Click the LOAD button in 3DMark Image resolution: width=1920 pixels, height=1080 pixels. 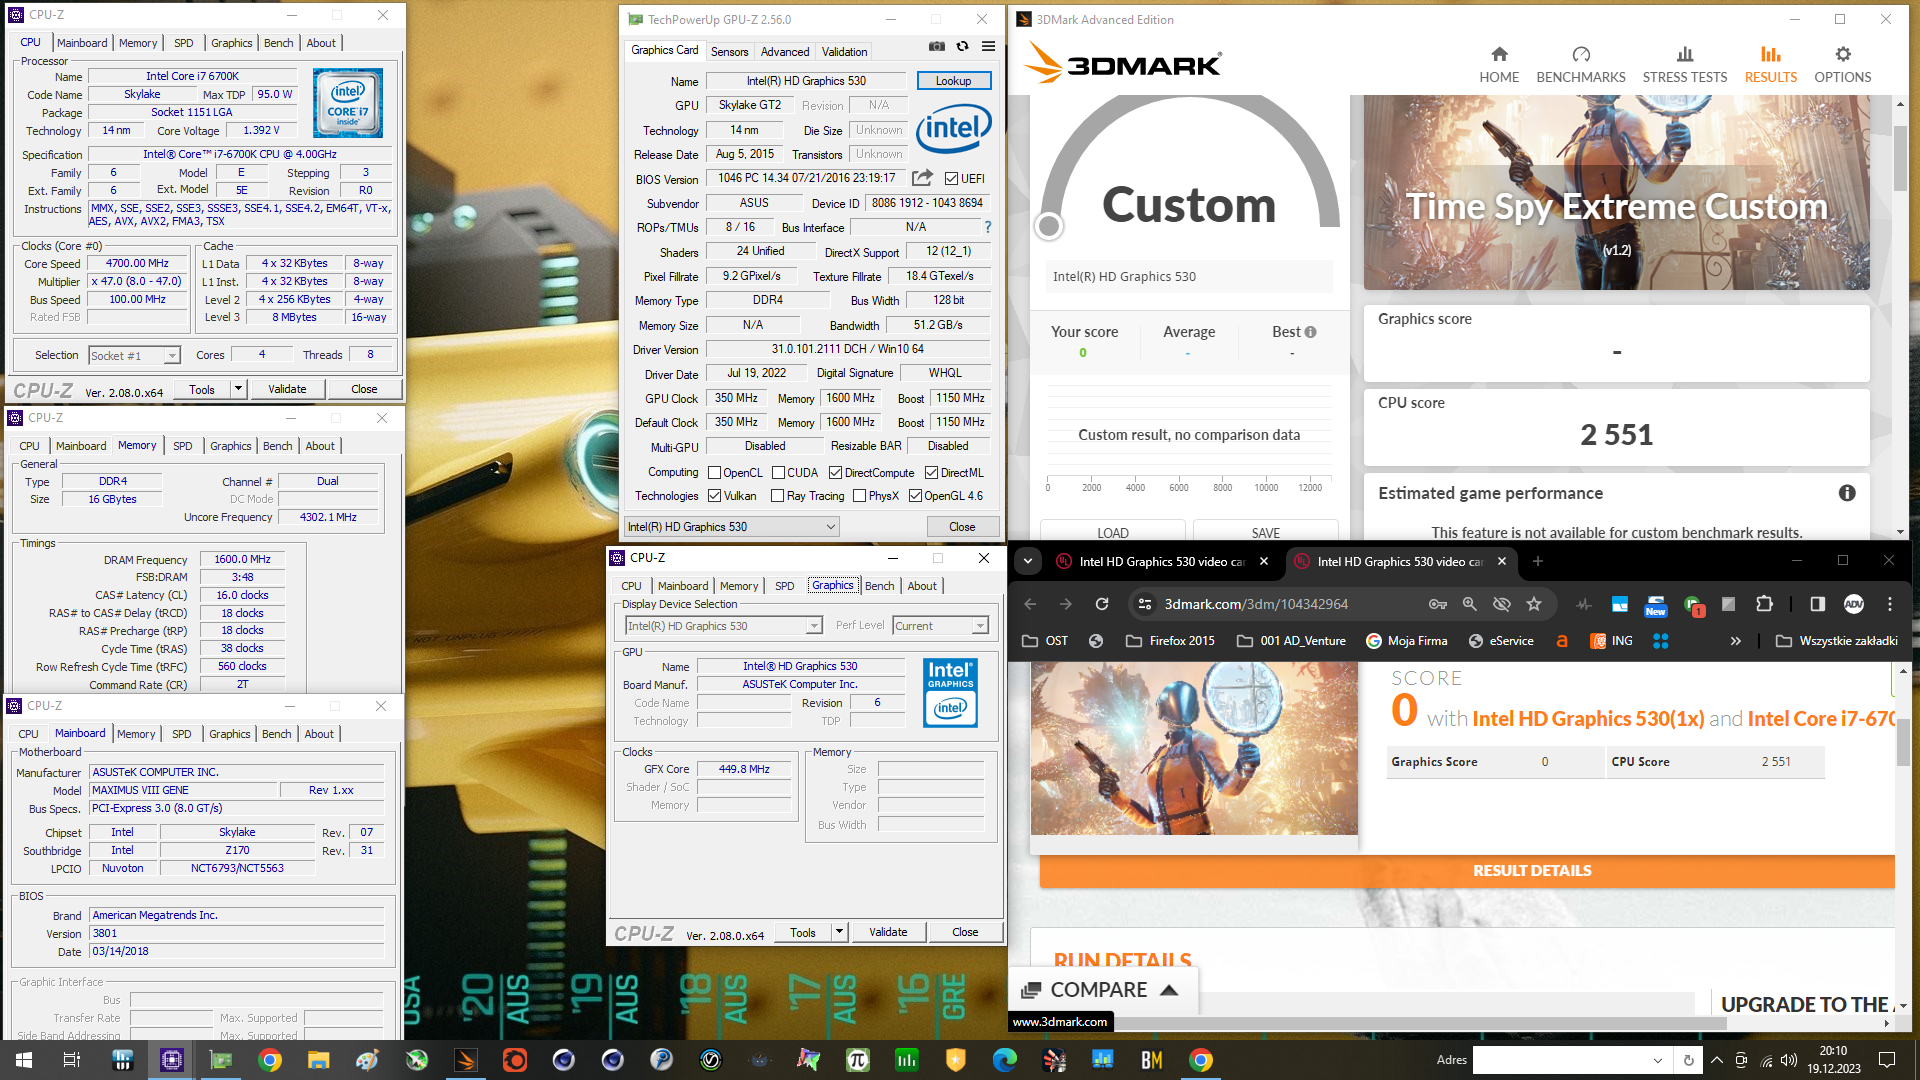click(x=1113, y=532)
